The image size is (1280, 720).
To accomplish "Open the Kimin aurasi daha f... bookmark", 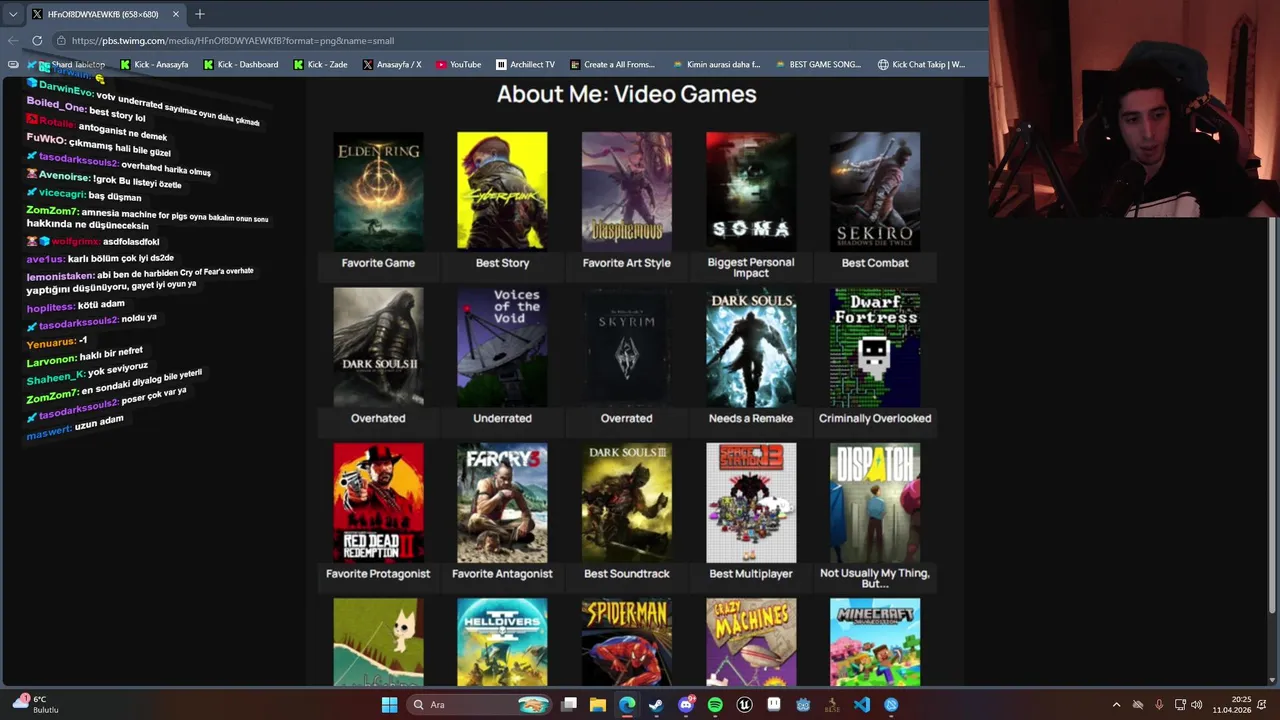I will (716, 64).
